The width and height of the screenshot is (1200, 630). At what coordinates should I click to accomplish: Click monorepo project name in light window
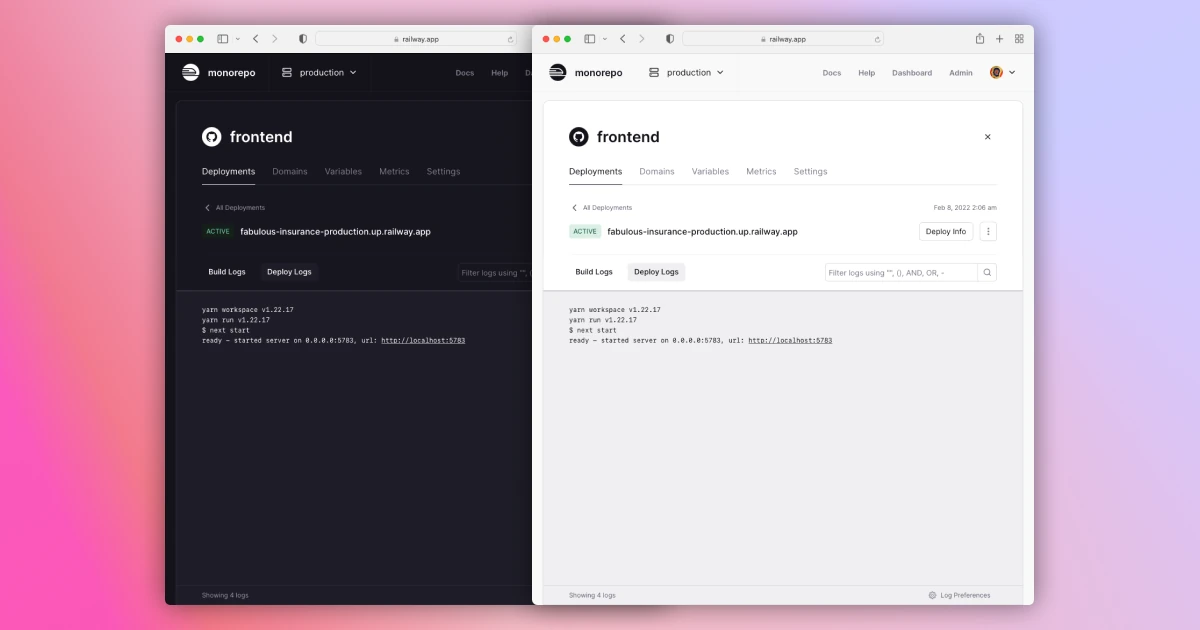598,73
